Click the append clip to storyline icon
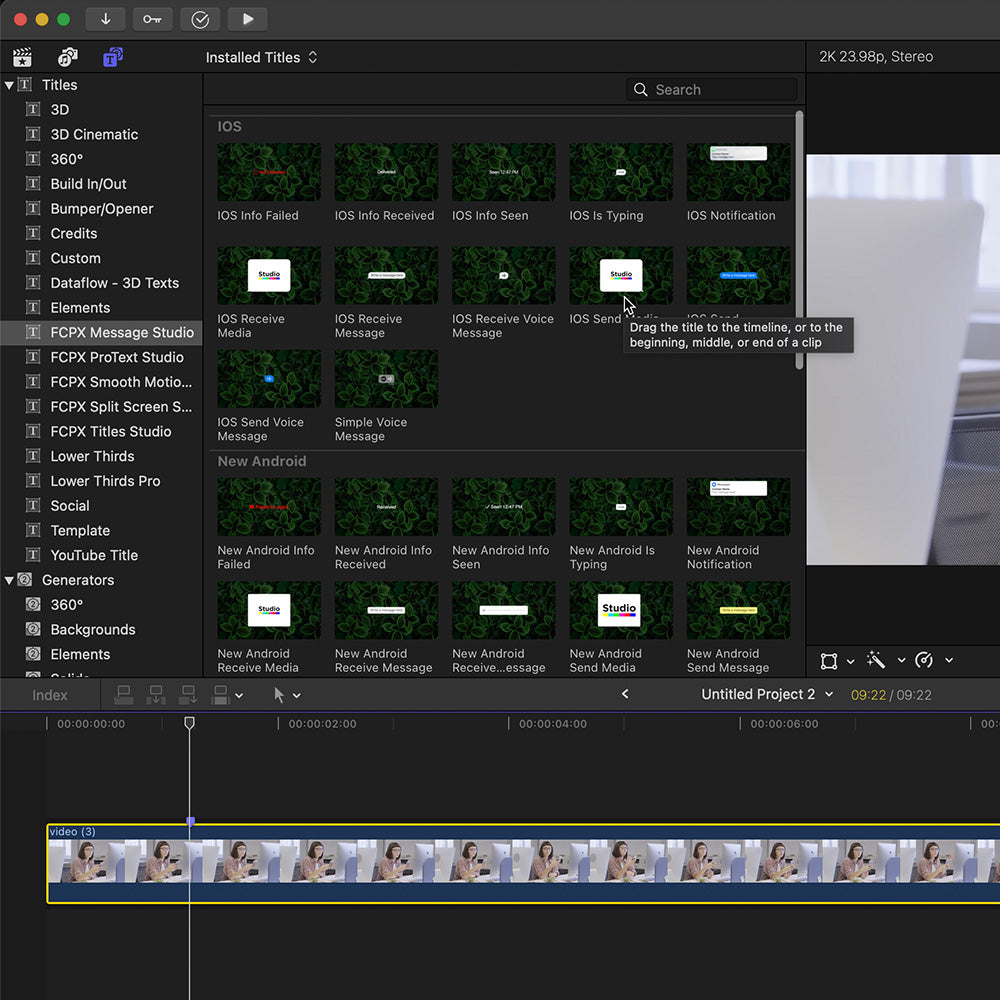This screenshot has height=1000, width=1000. [189, 694]
